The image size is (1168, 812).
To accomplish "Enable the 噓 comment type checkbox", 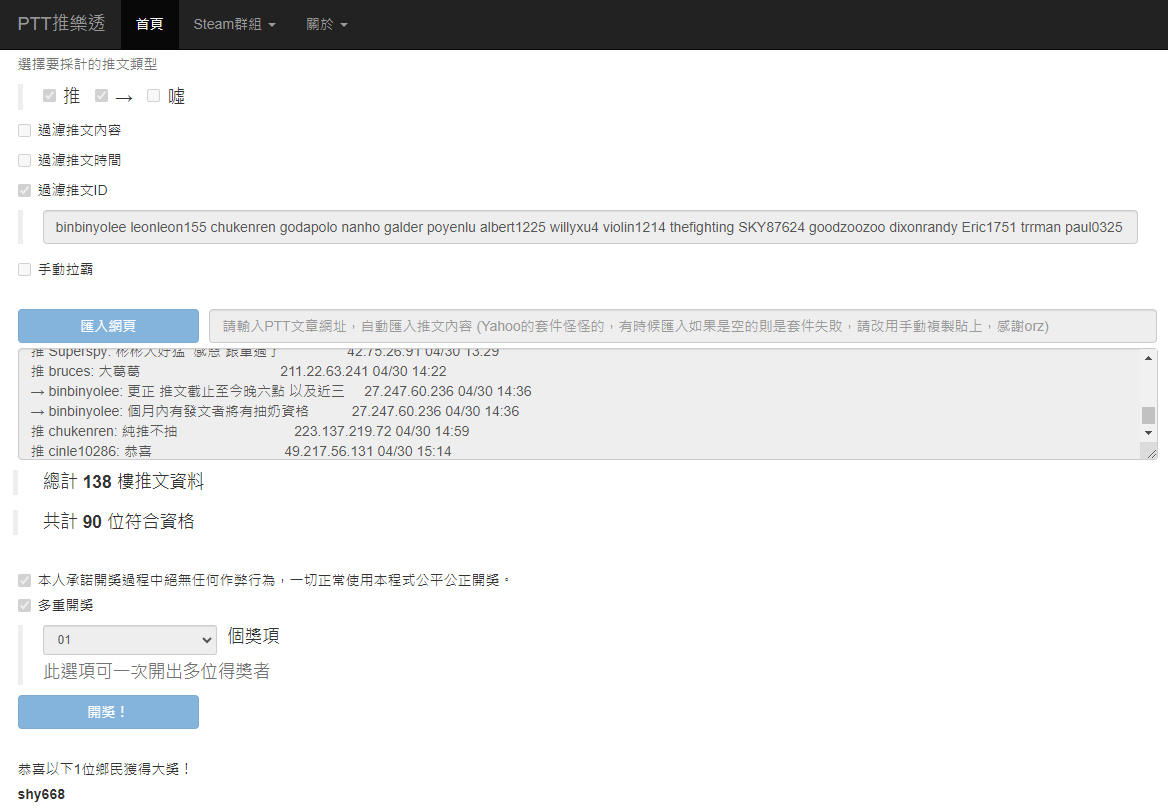I will (153, 95).
